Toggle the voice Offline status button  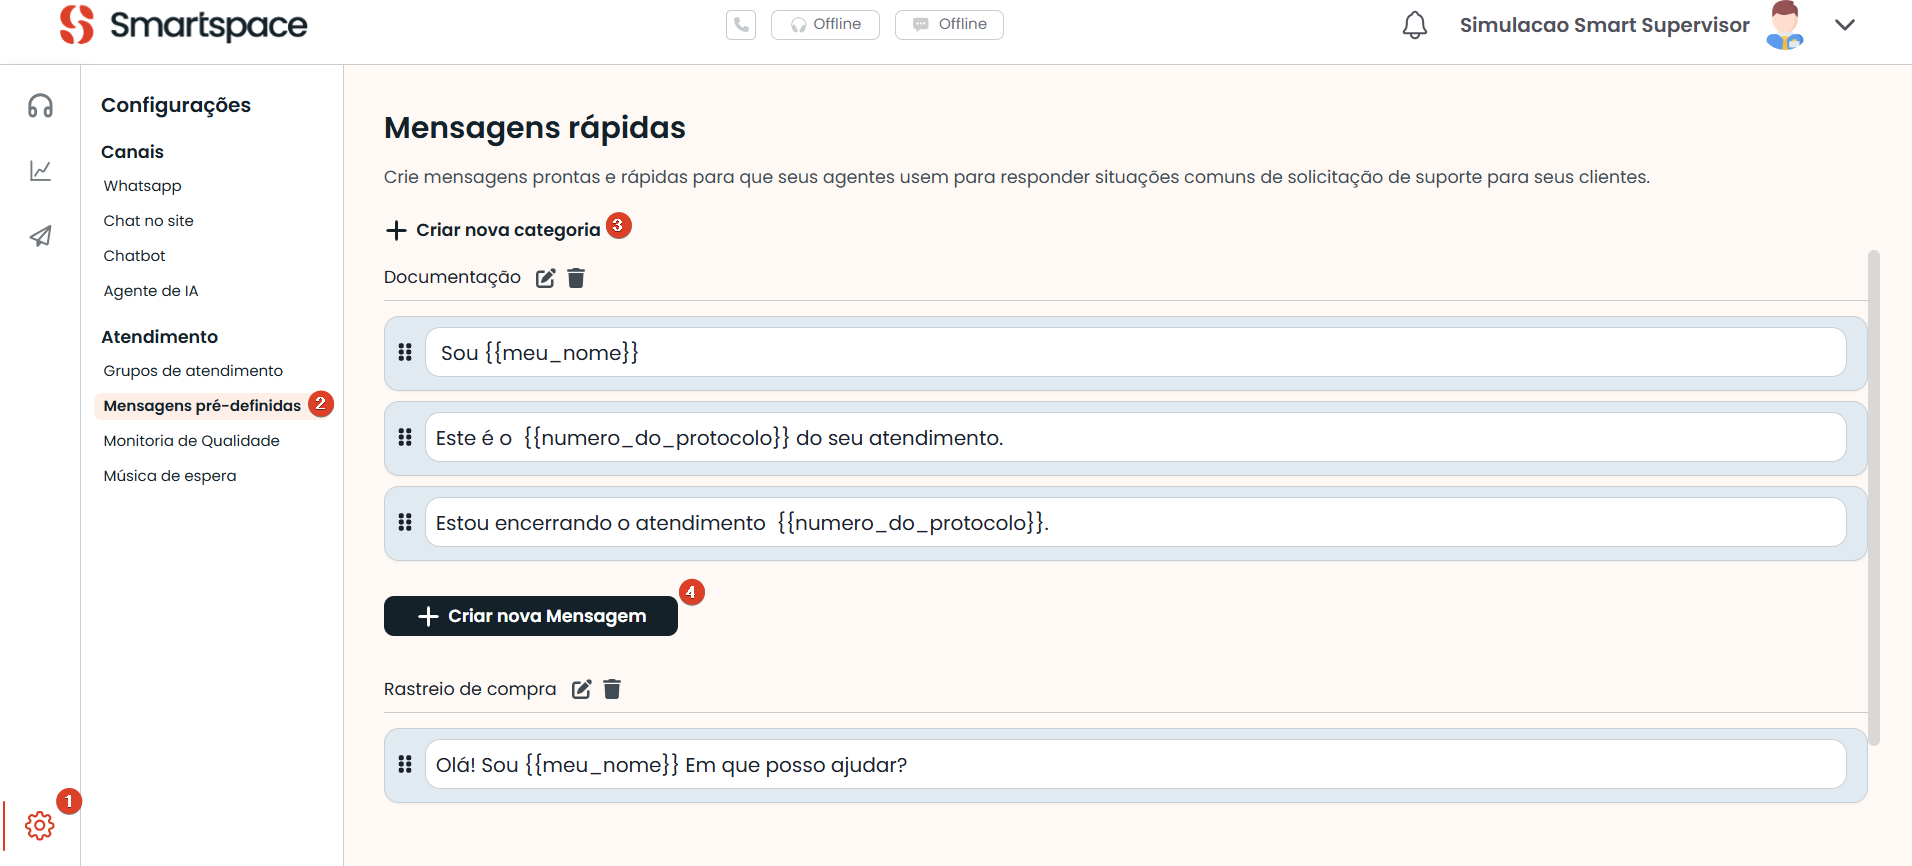click(x=825, y=25)
